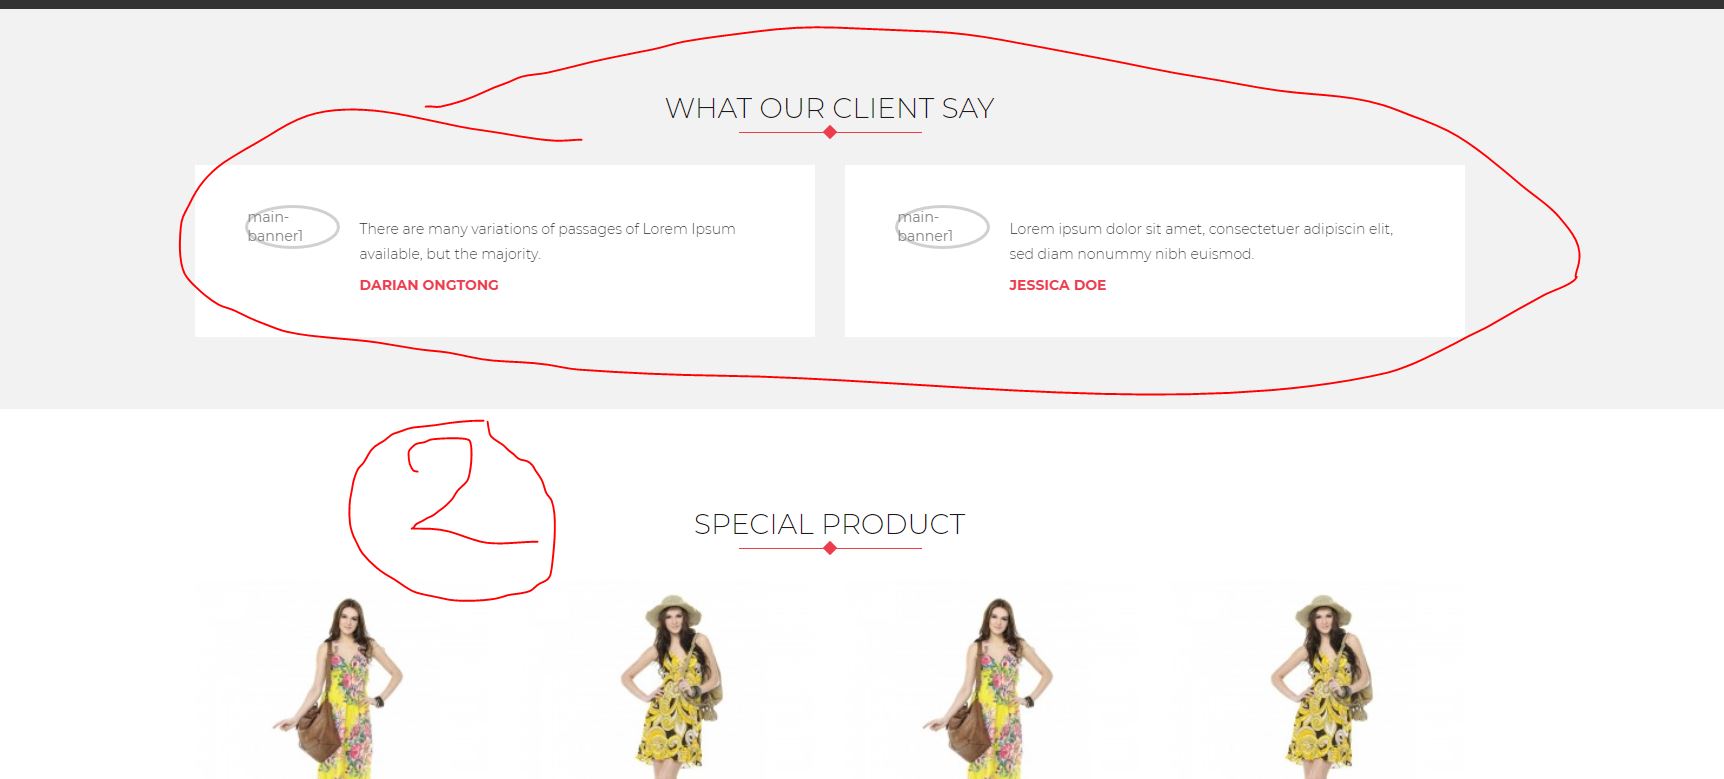
Task: Select the DARIAN ONGTONG name link
Action: [x=429, y=285]
